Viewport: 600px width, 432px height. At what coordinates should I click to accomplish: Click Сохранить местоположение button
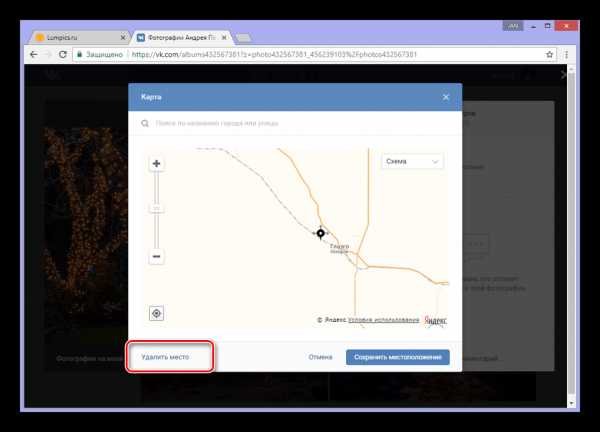coord(398,357)
